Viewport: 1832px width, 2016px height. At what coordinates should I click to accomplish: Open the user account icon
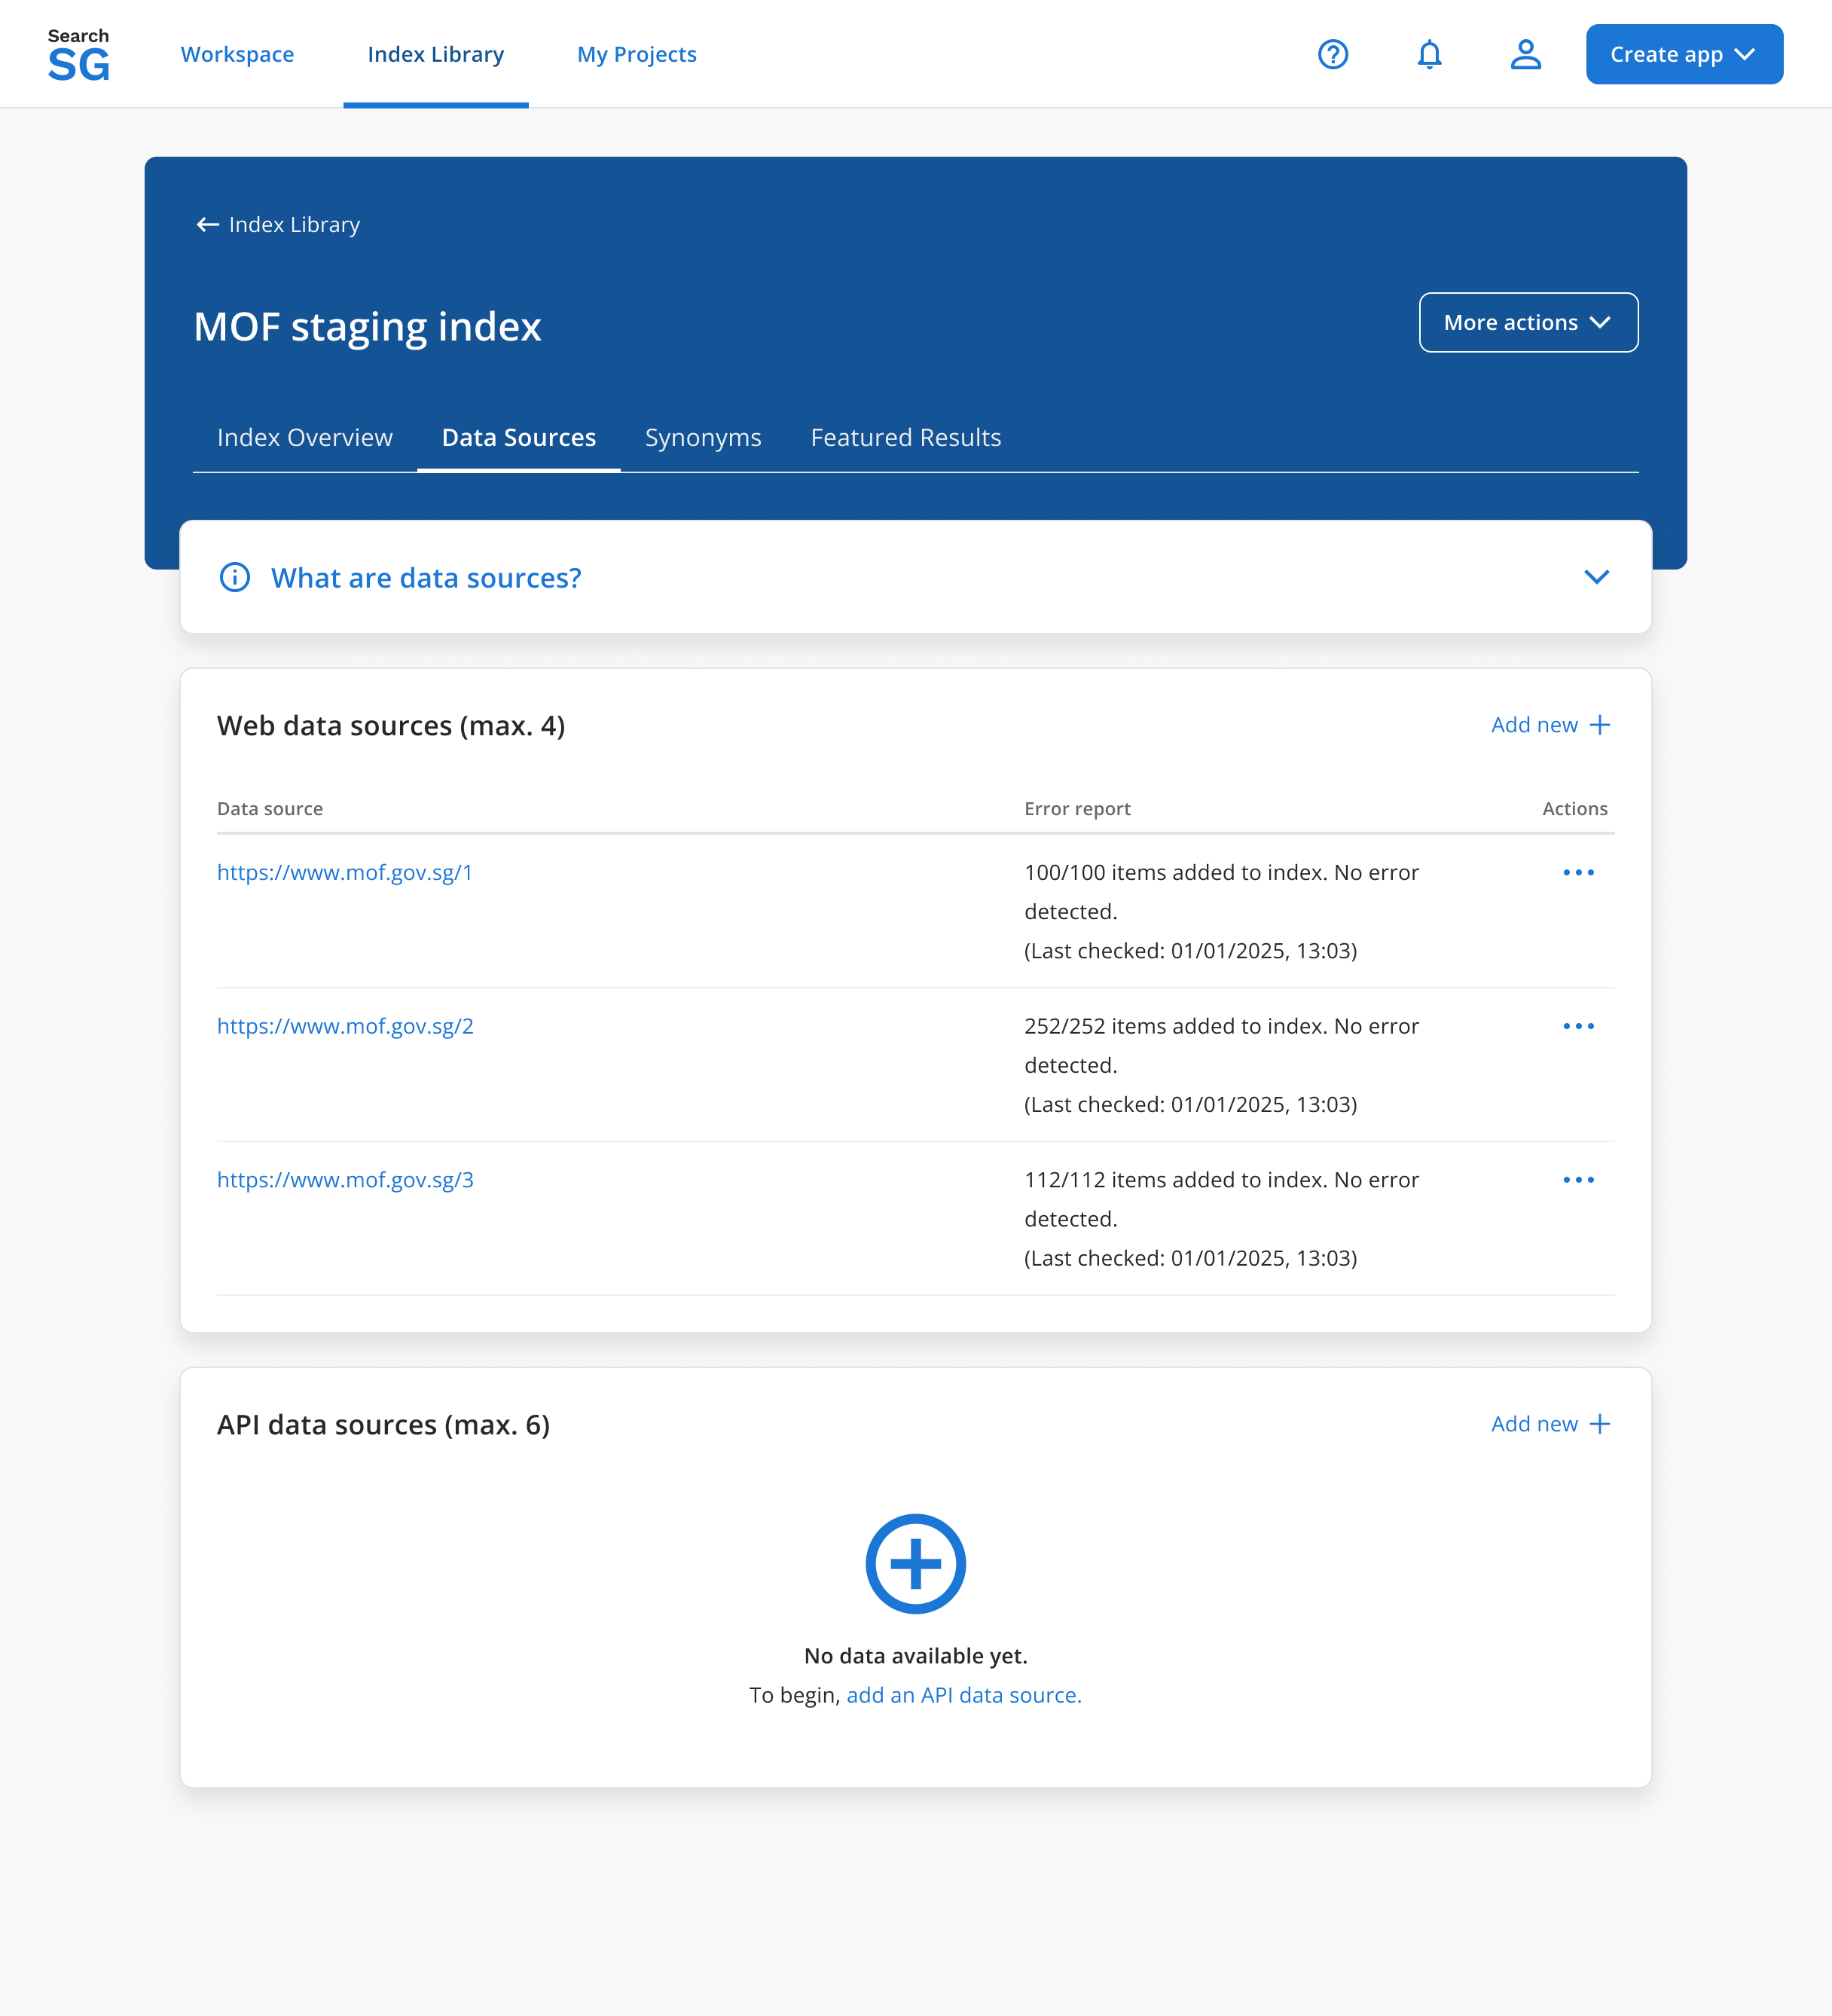(x=1525, y=55)
